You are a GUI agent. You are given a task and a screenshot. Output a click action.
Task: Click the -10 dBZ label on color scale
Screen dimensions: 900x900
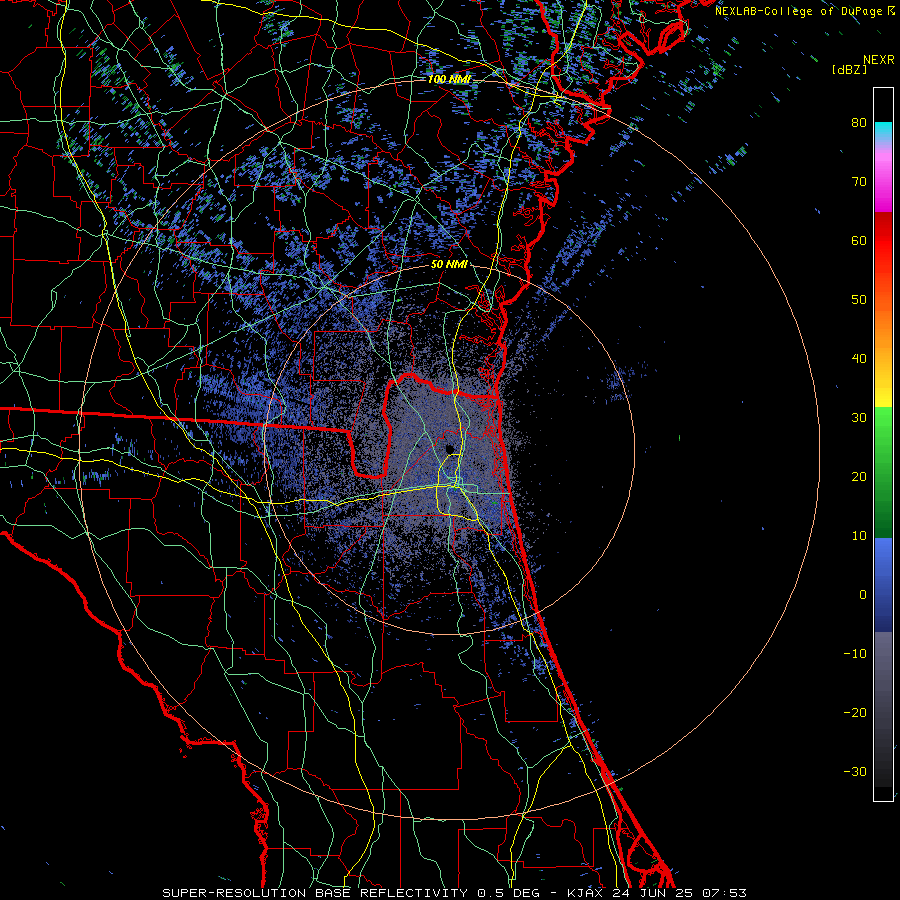click(x=855, y=654)
